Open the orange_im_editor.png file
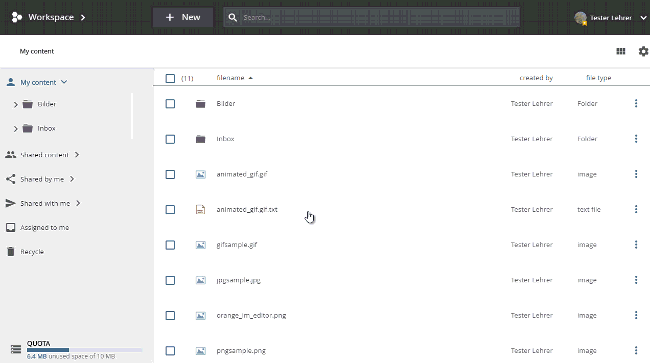Viewport: 650px width, 363px height. [x=251, y=315]
